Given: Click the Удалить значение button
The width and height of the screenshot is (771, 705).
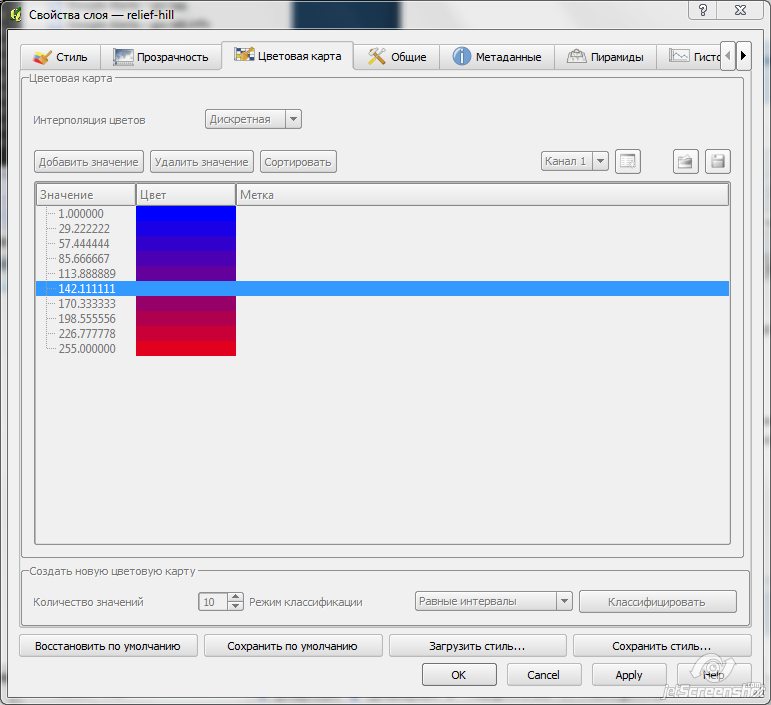Looking at the screenshot, I should coord(202,162).
